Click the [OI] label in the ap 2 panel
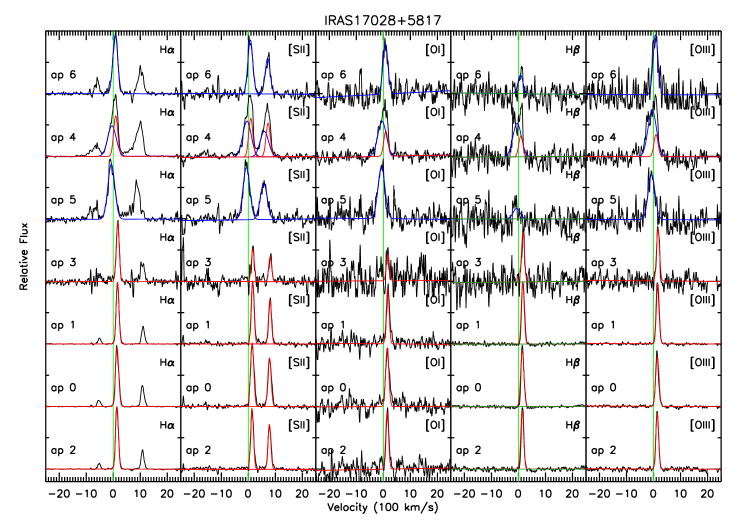 pyautogui.click(x=435, y=425)
